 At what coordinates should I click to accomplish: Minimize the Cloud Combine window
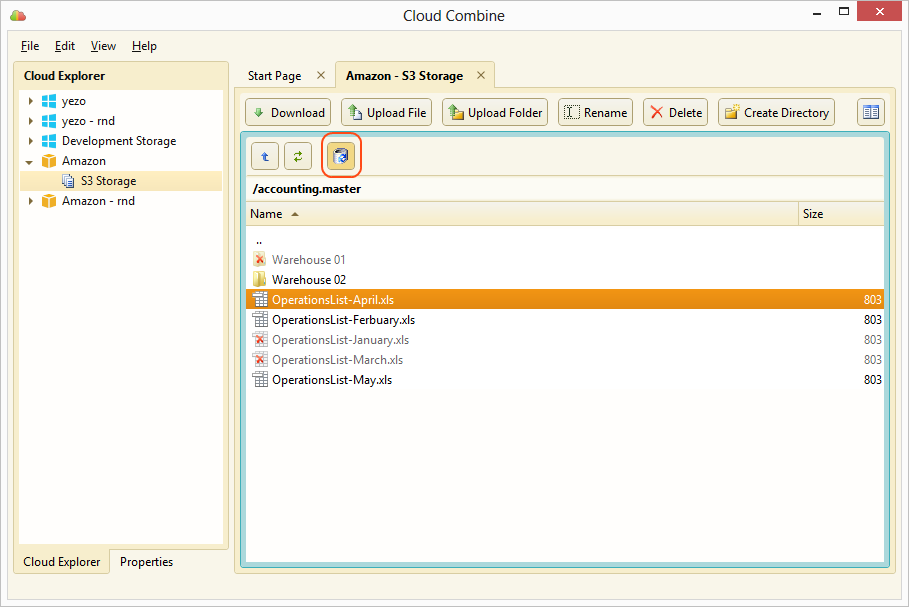click(817, 13)
